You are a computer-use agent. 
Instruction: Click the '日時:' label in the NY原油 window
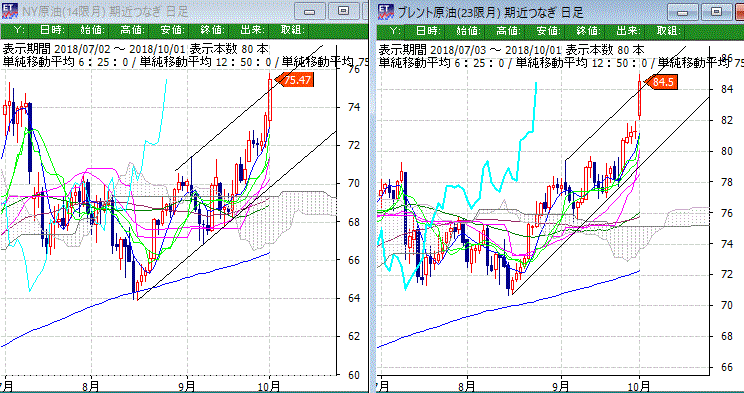(x=52, y=31)
